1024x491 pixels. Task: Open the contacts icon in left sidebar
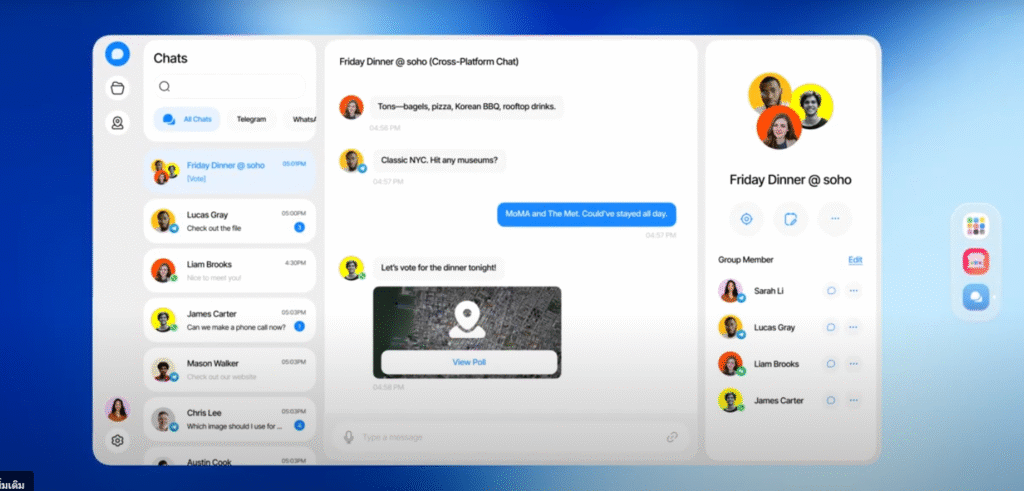118,123
